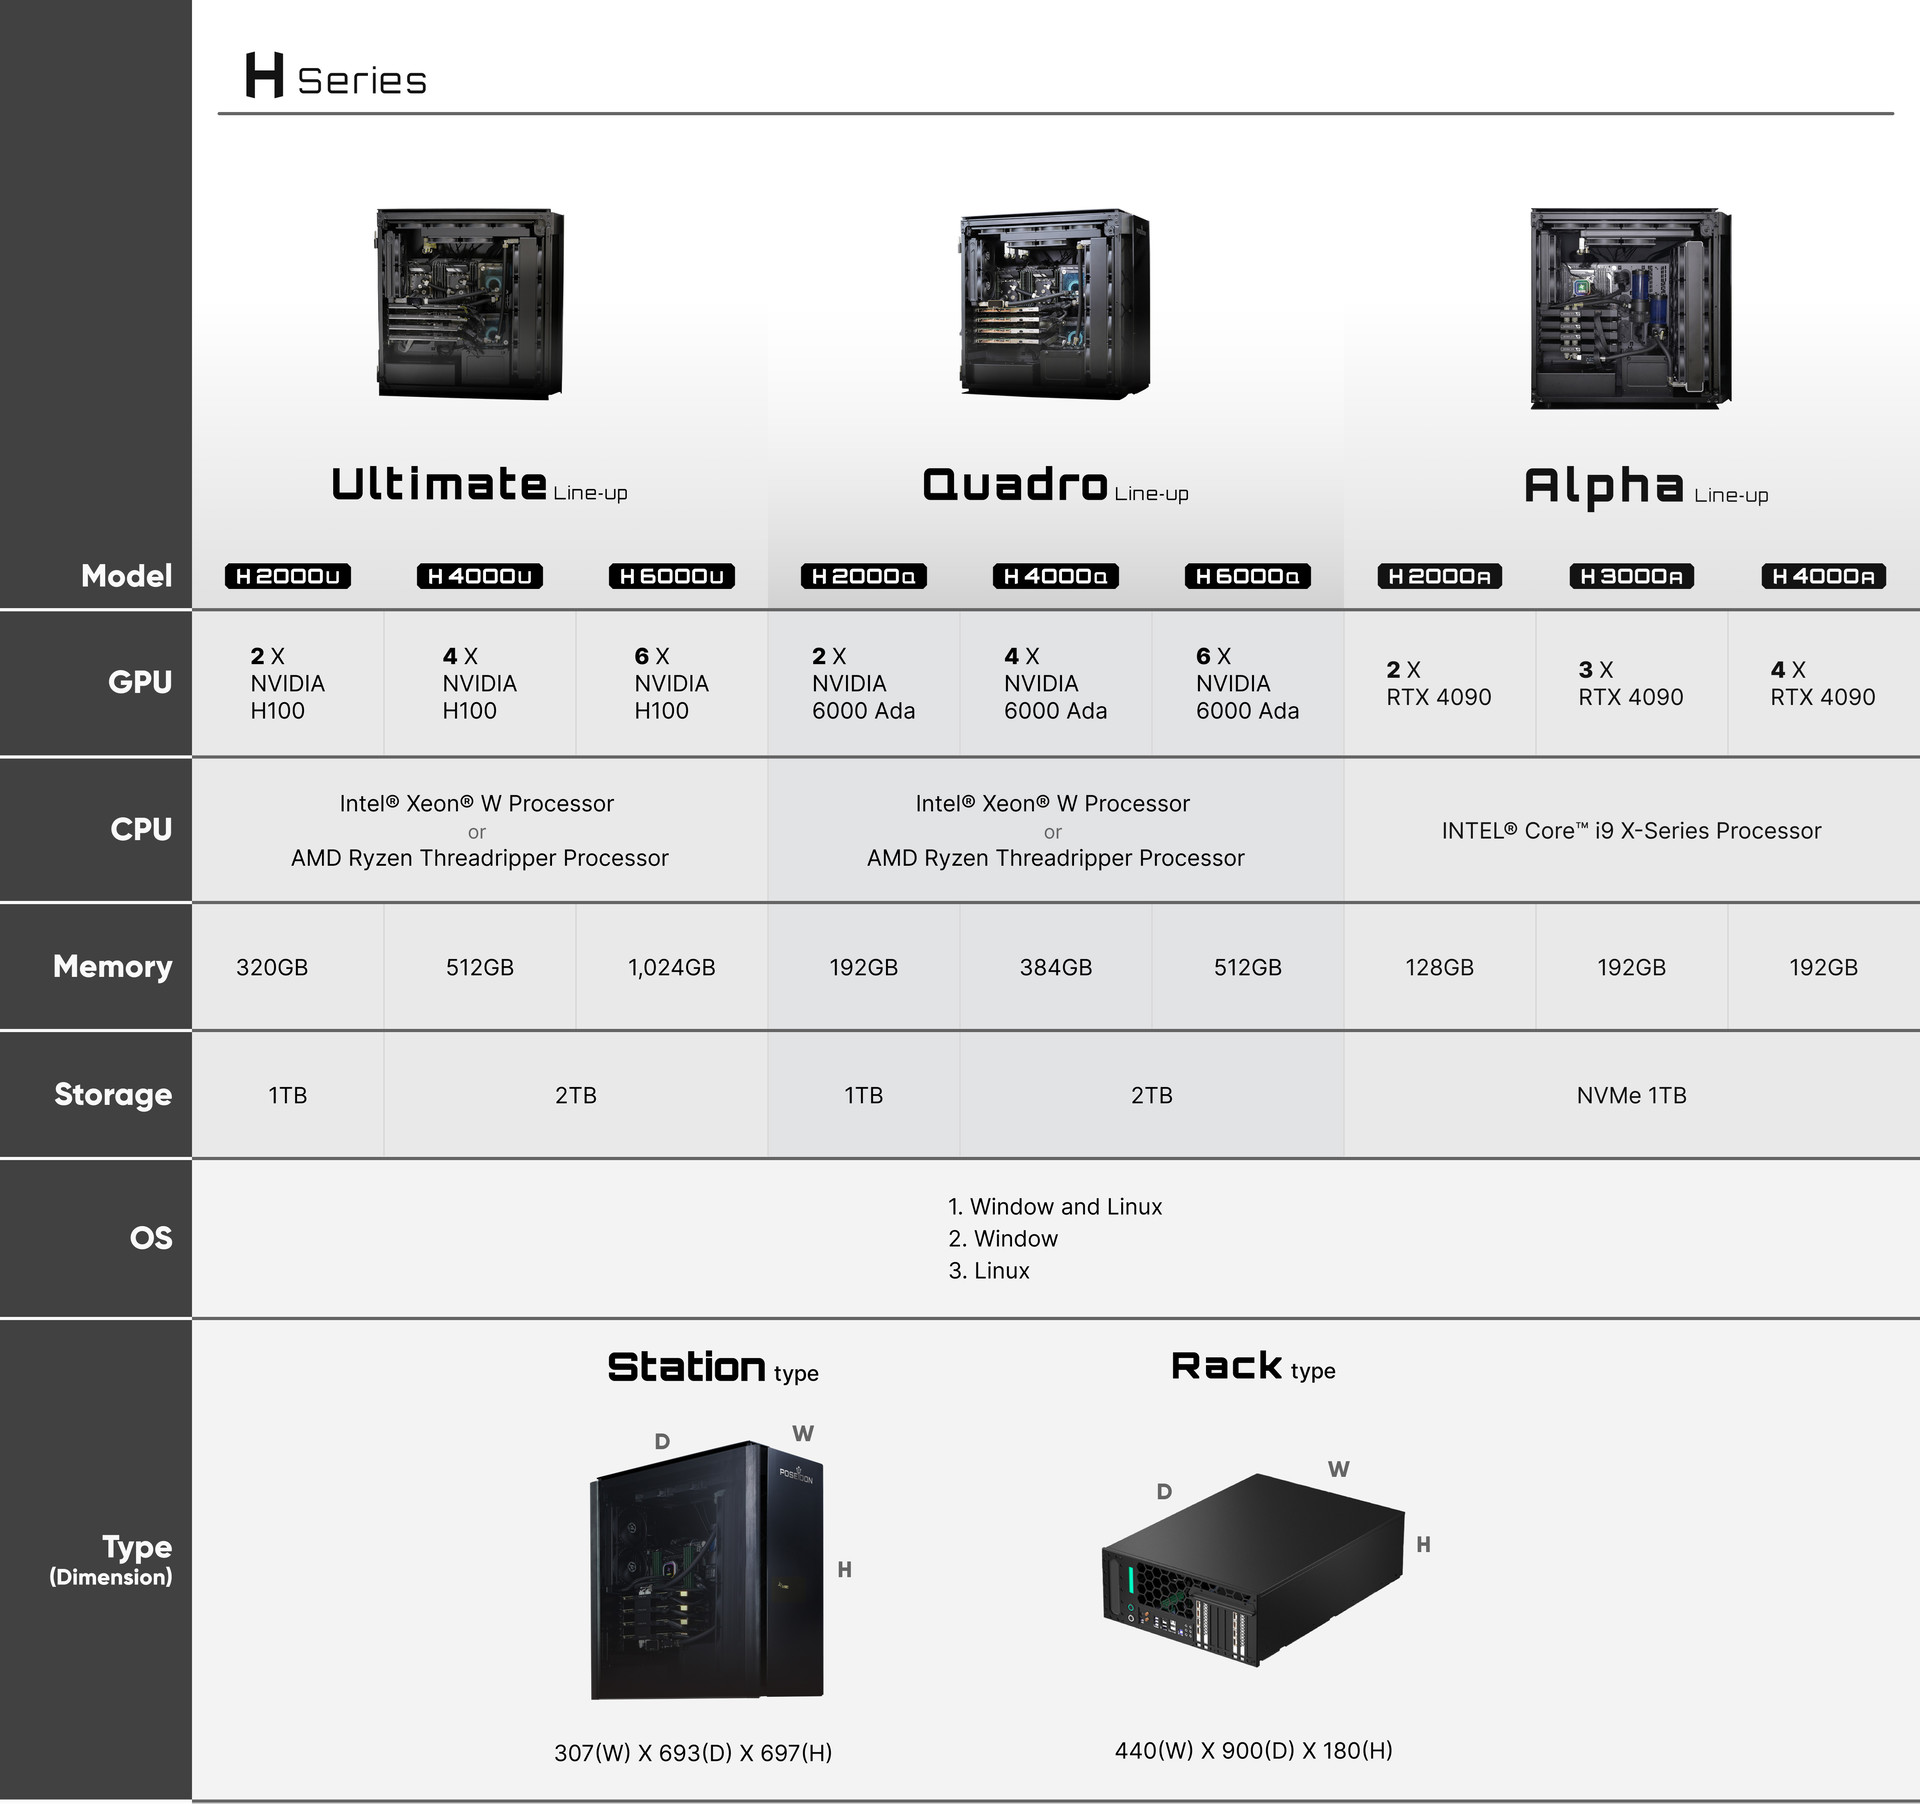Click the 1TB storage under H2000Q
The height and width of the screenshot is (1804, 1920).
tap(864, 1095)
